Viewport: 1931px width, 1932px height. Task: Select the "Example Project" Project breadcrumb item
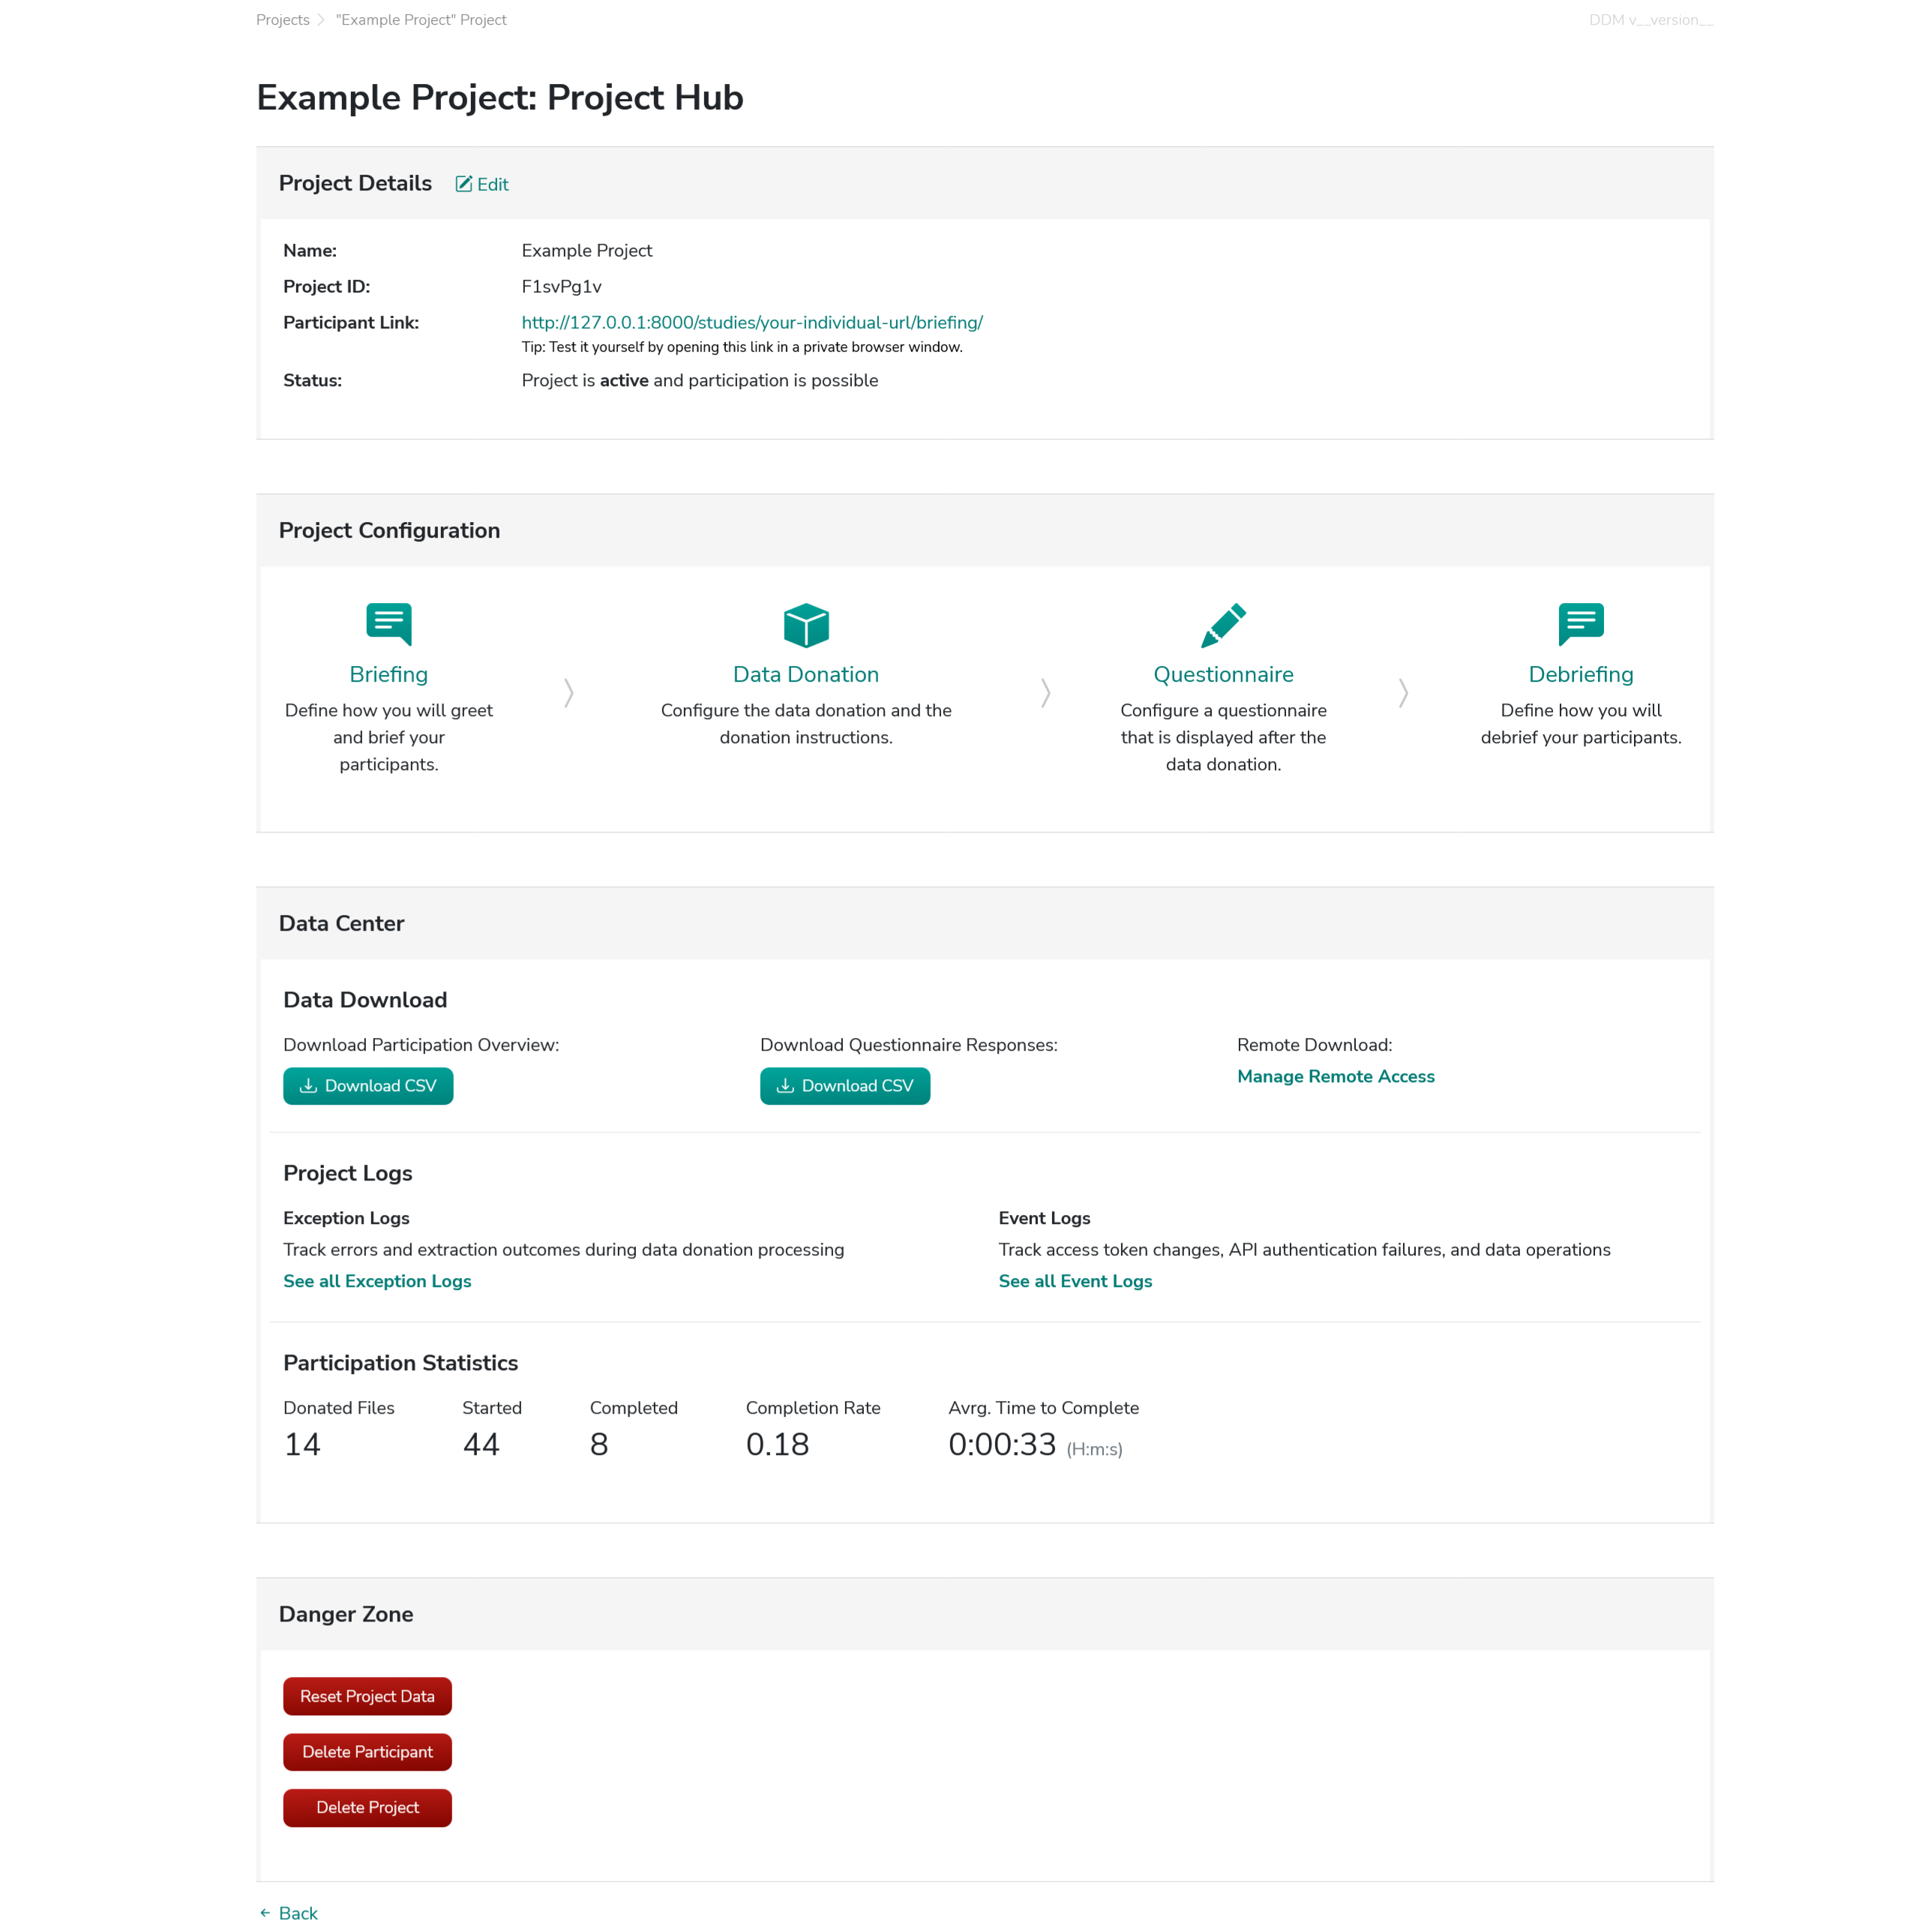[x=421, y=19]
